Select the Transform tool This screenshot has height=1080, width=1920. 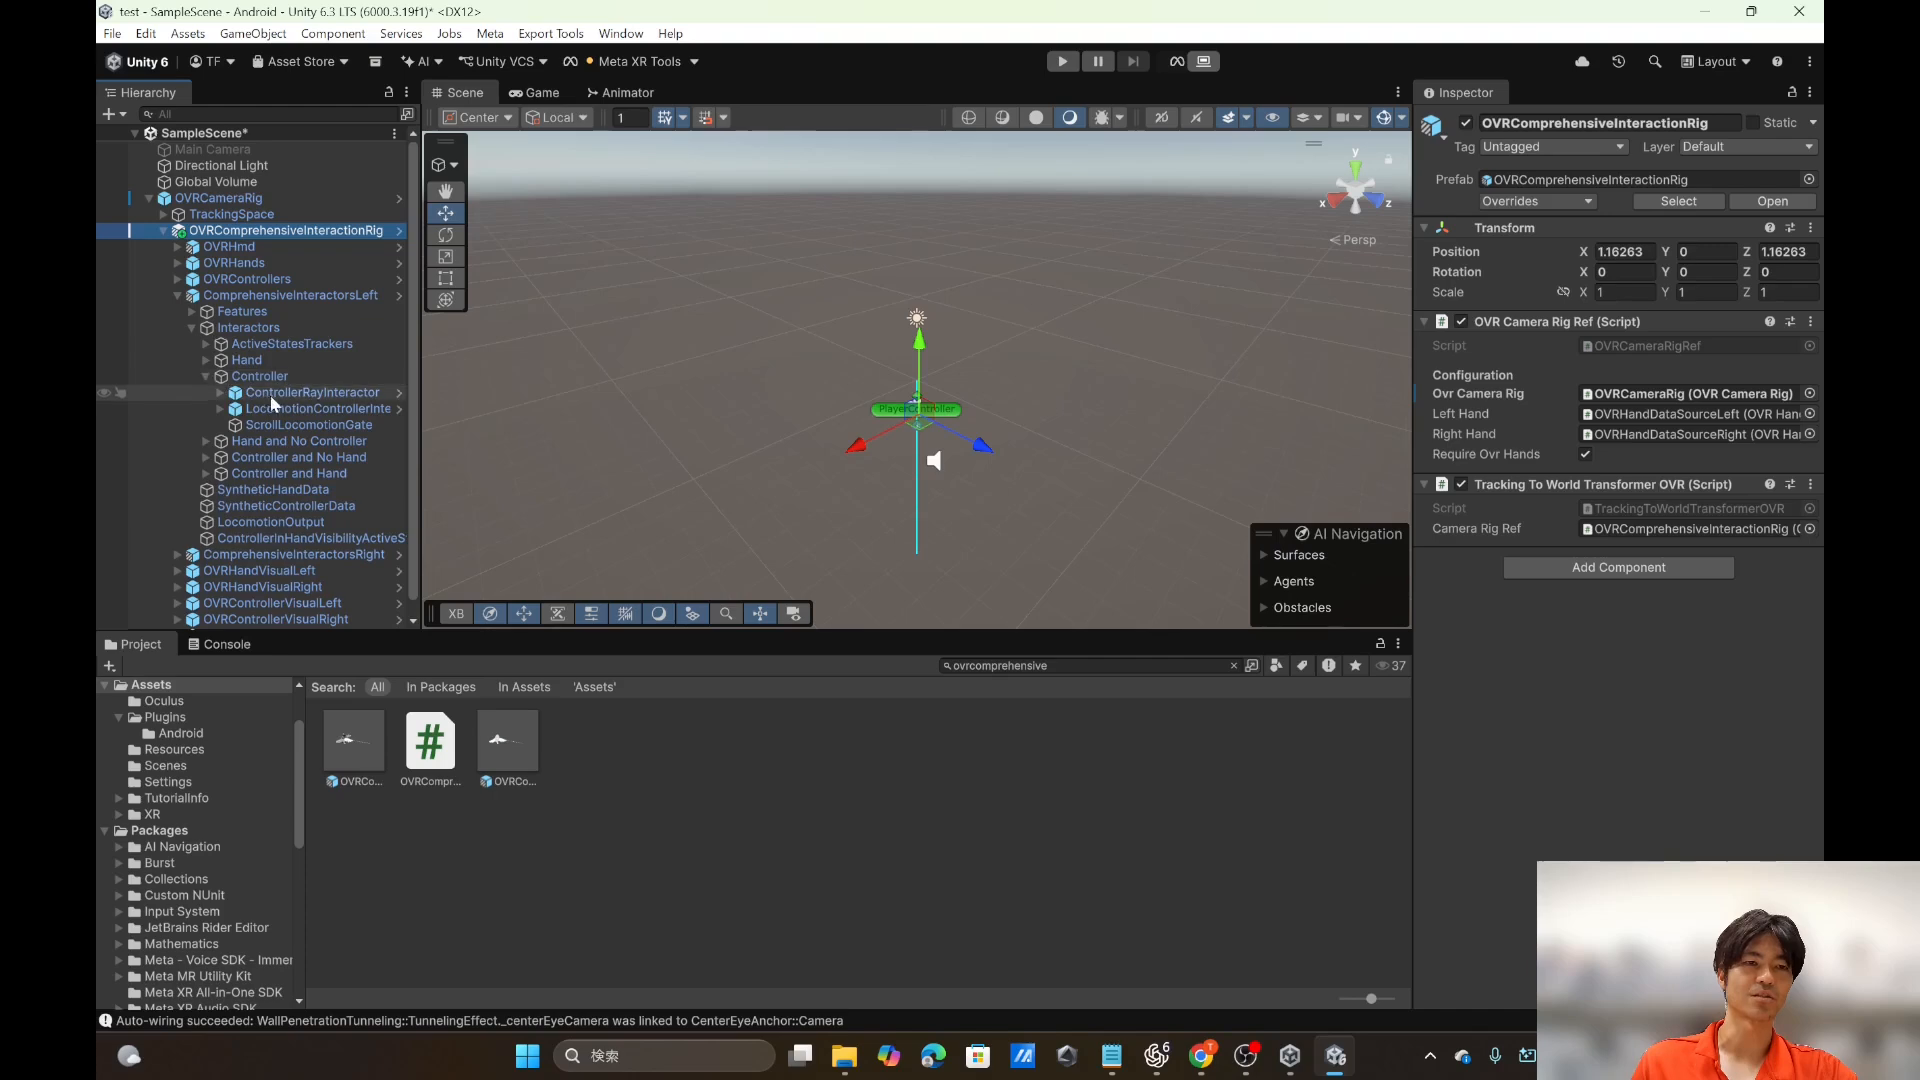(446, 300)
